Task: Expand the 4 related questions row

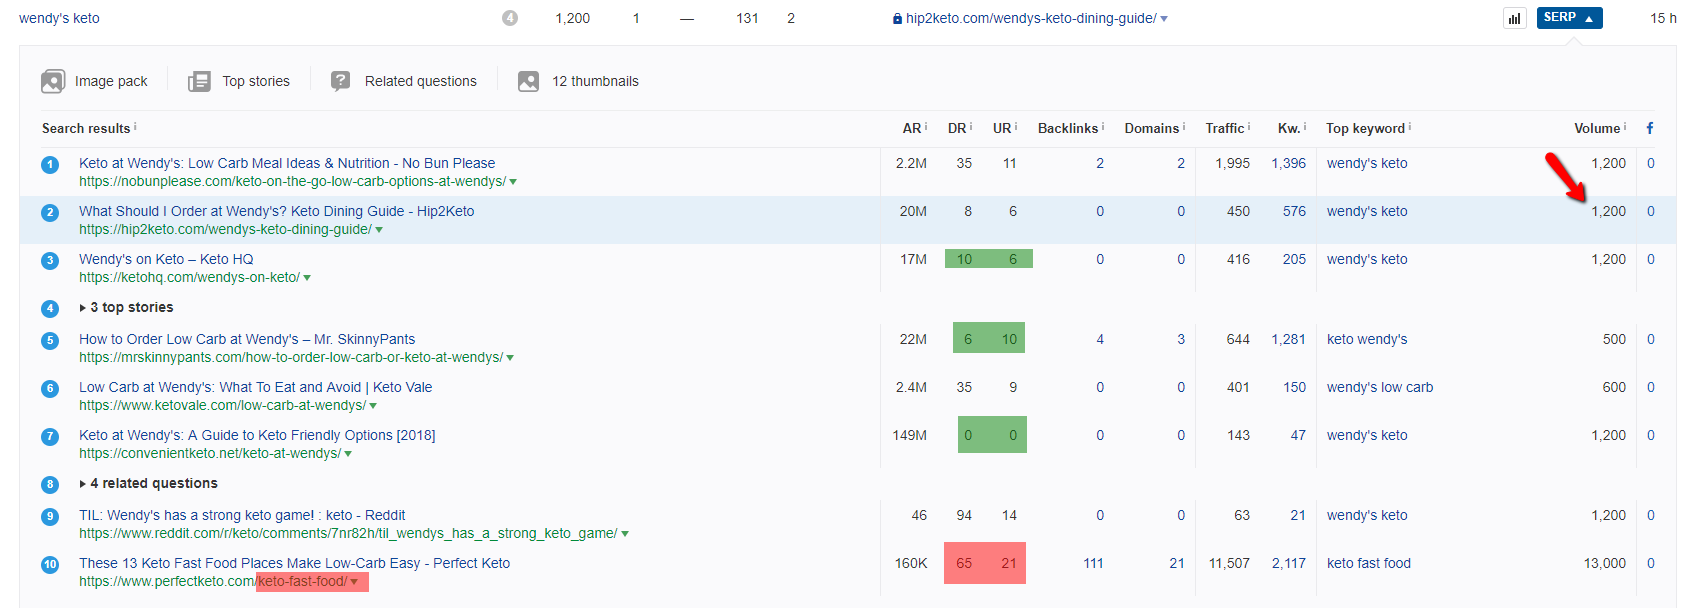Action: 148,483
